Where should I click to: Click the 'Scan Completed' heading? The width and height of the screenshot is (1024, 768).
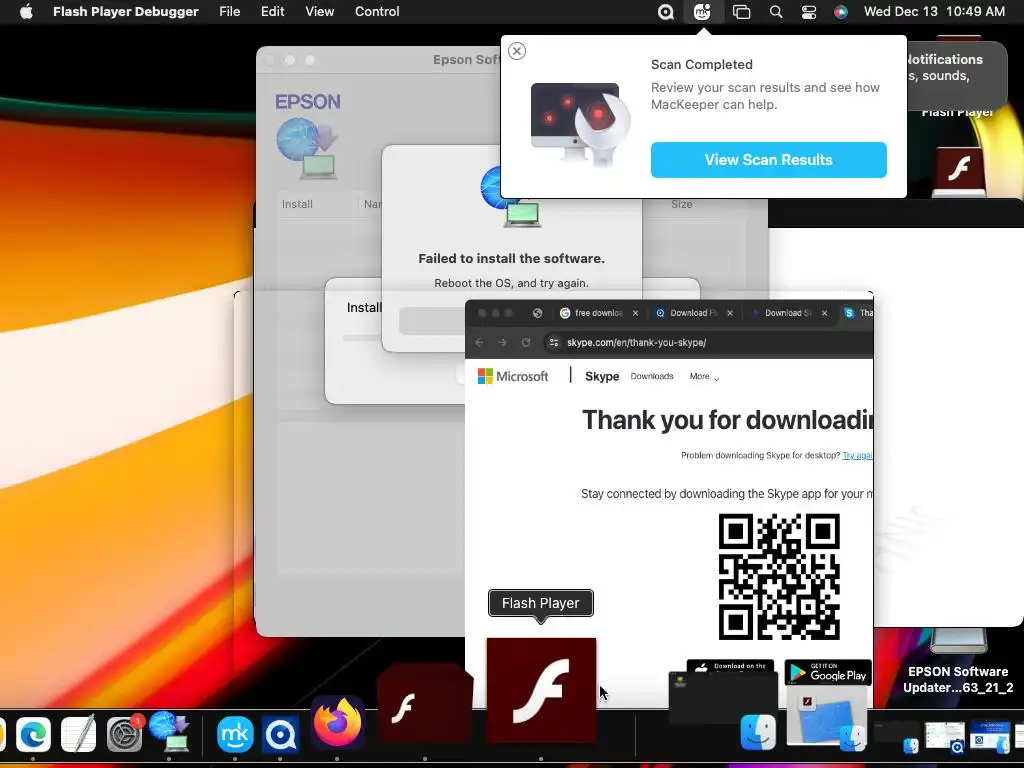(701, 65)
